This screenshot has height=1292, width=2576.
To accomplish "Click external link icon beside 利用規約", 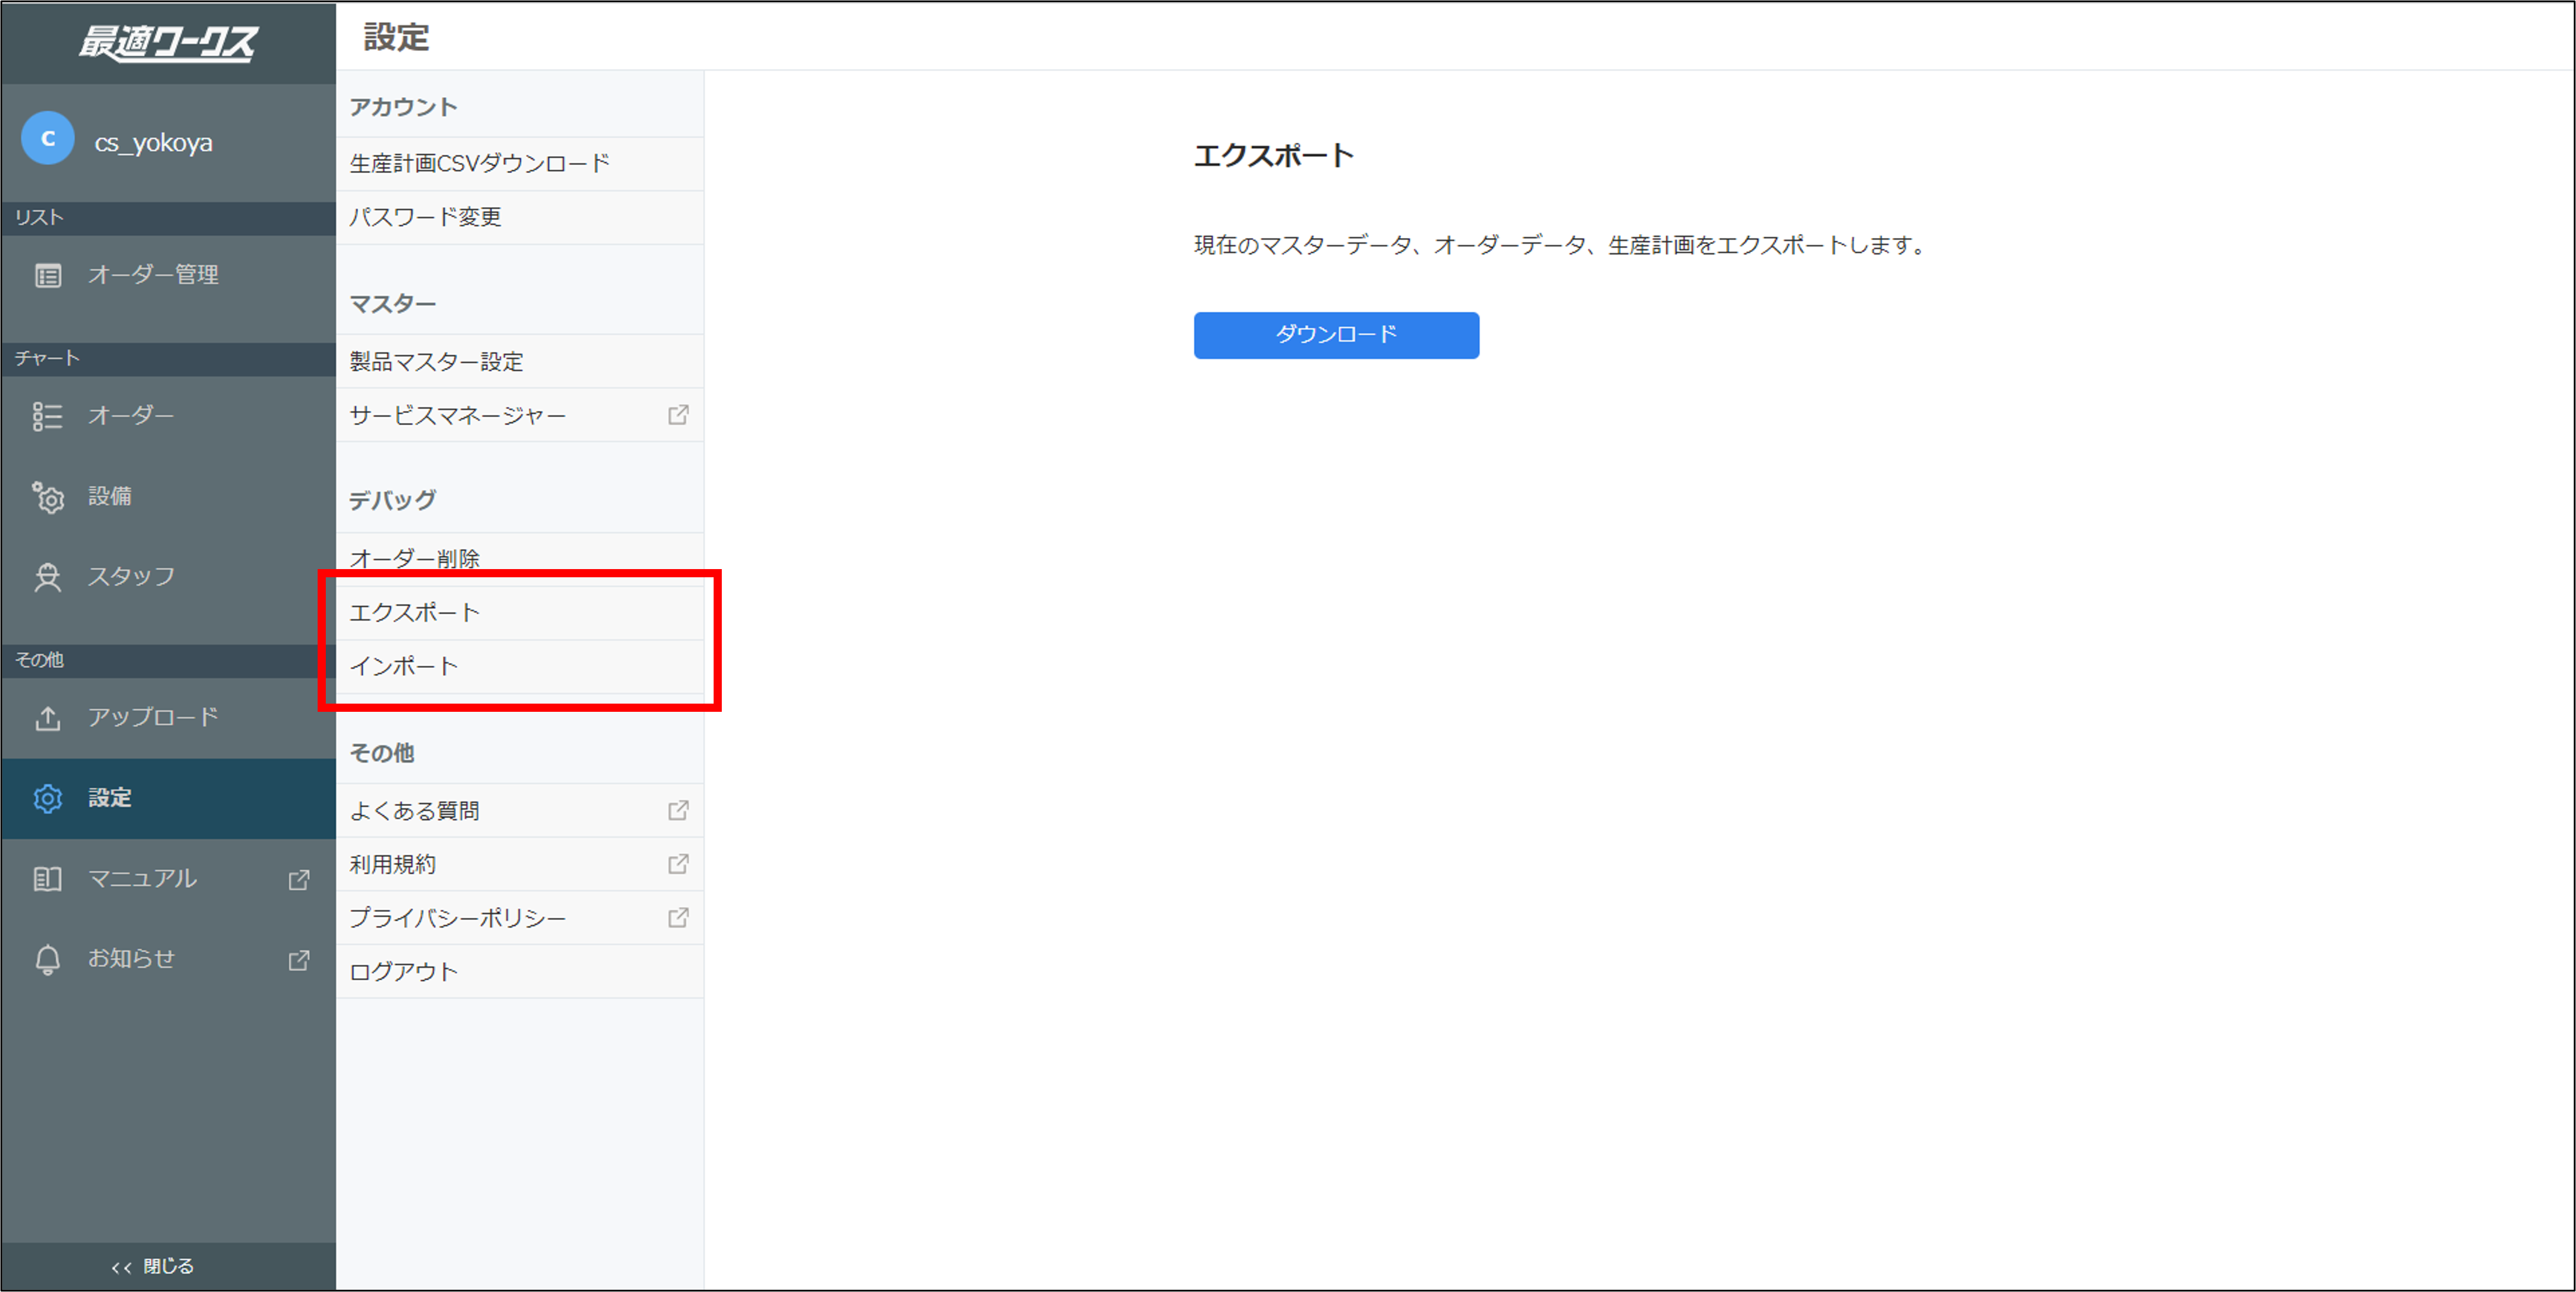I will [678, 864].
